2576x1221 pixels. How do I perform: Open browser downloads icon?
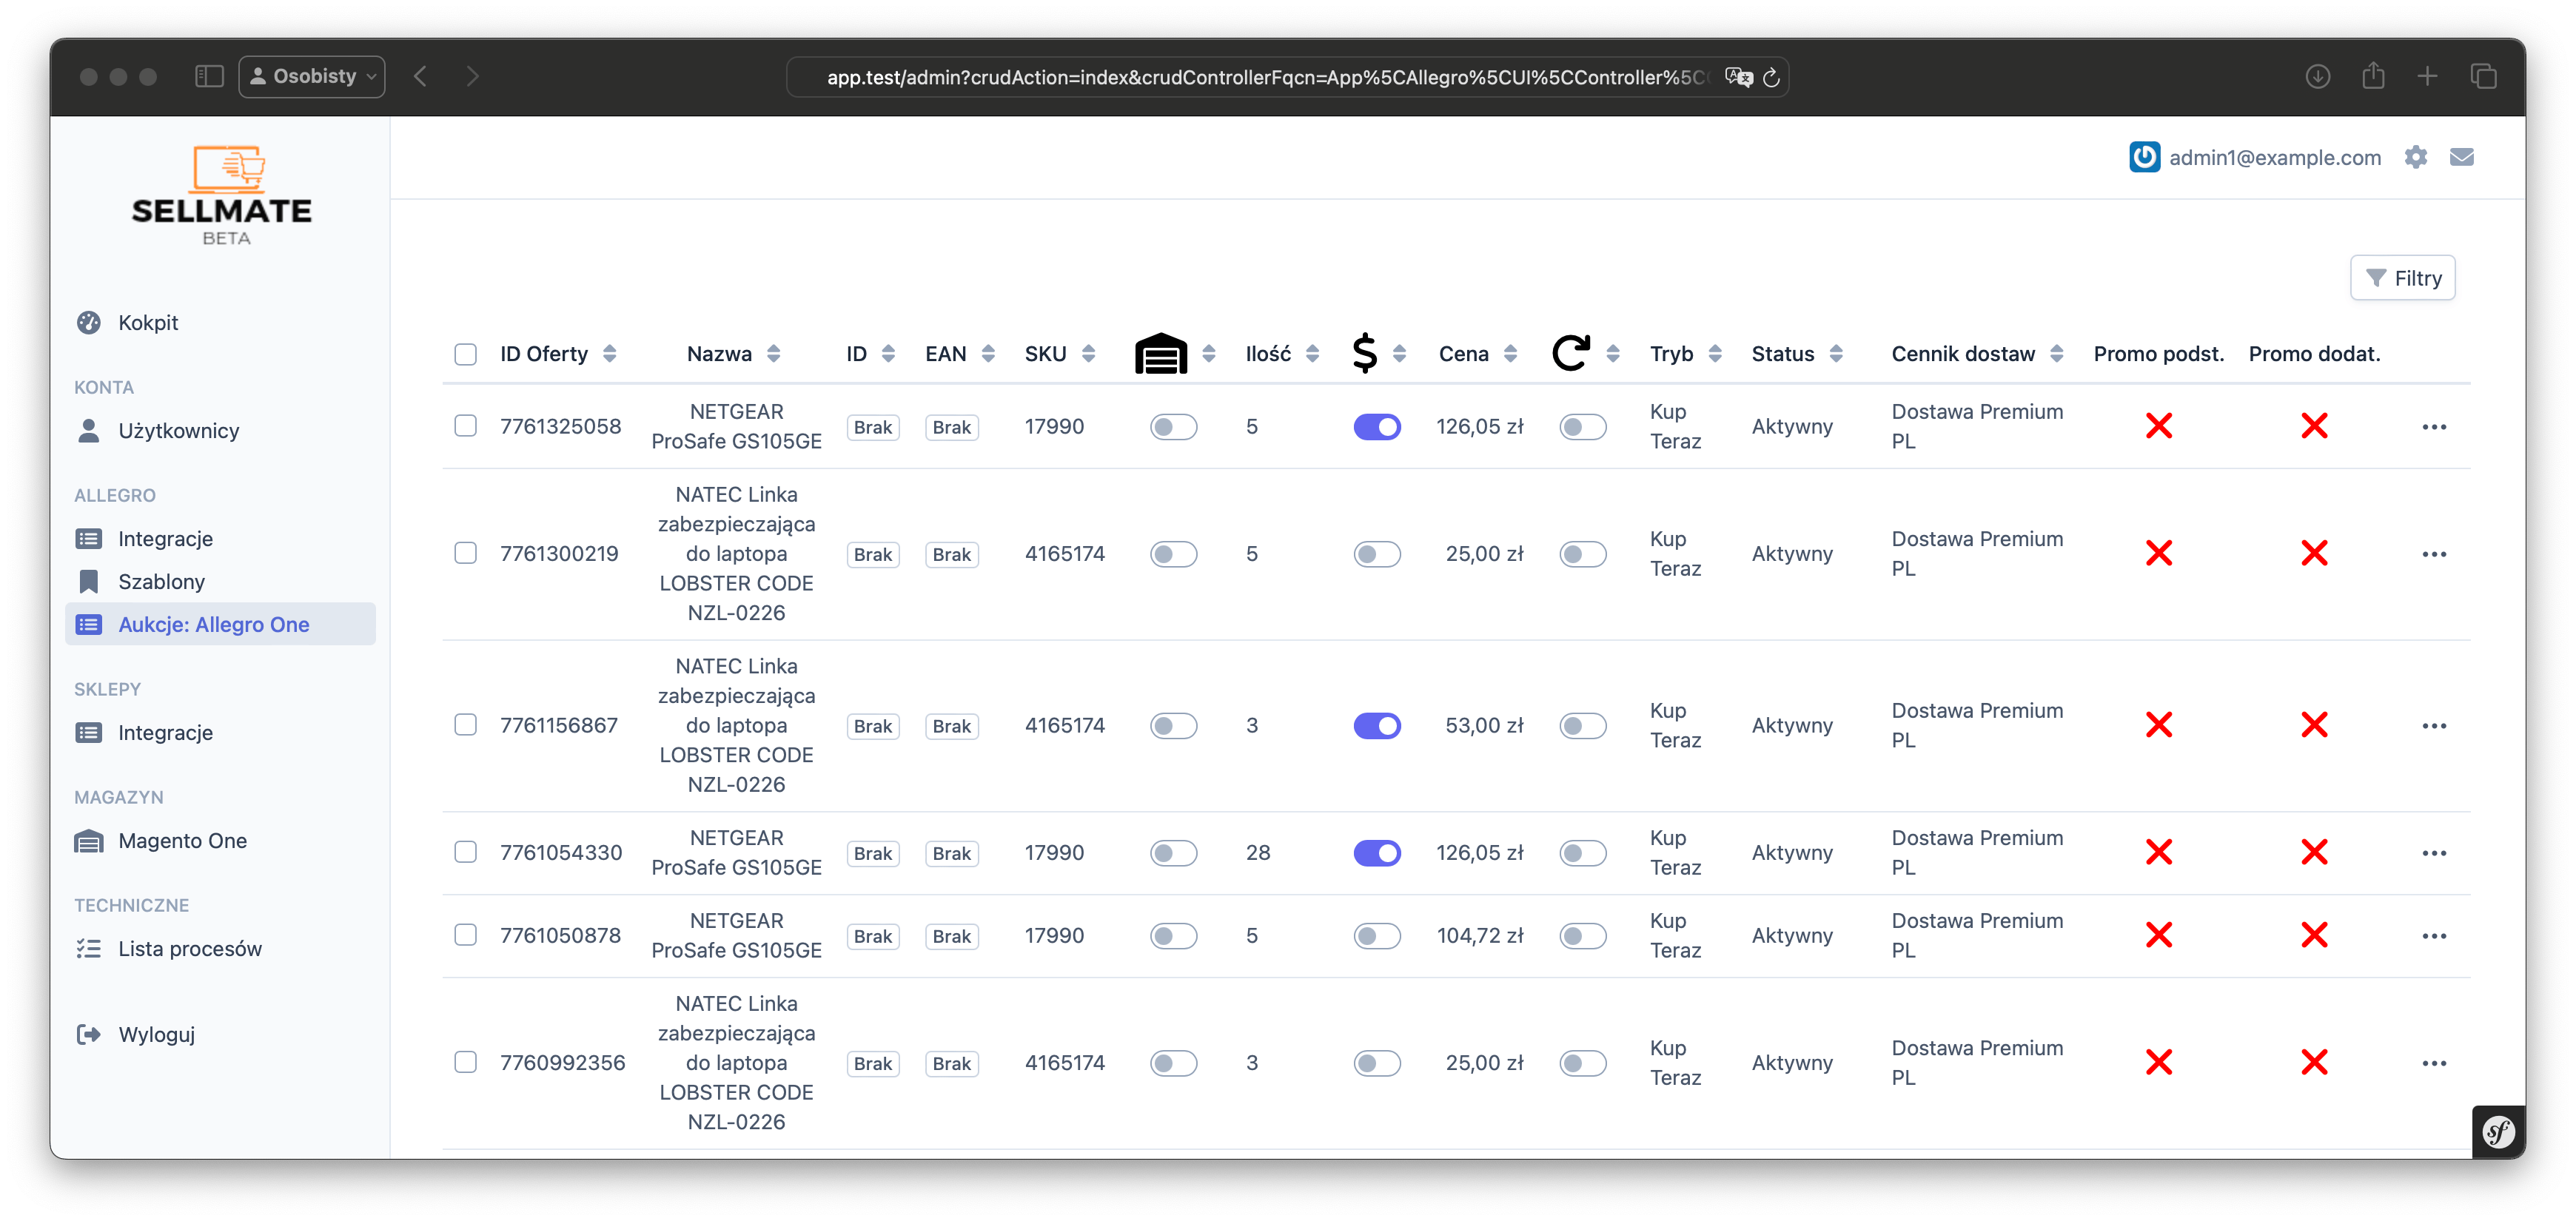[2318, 76]
